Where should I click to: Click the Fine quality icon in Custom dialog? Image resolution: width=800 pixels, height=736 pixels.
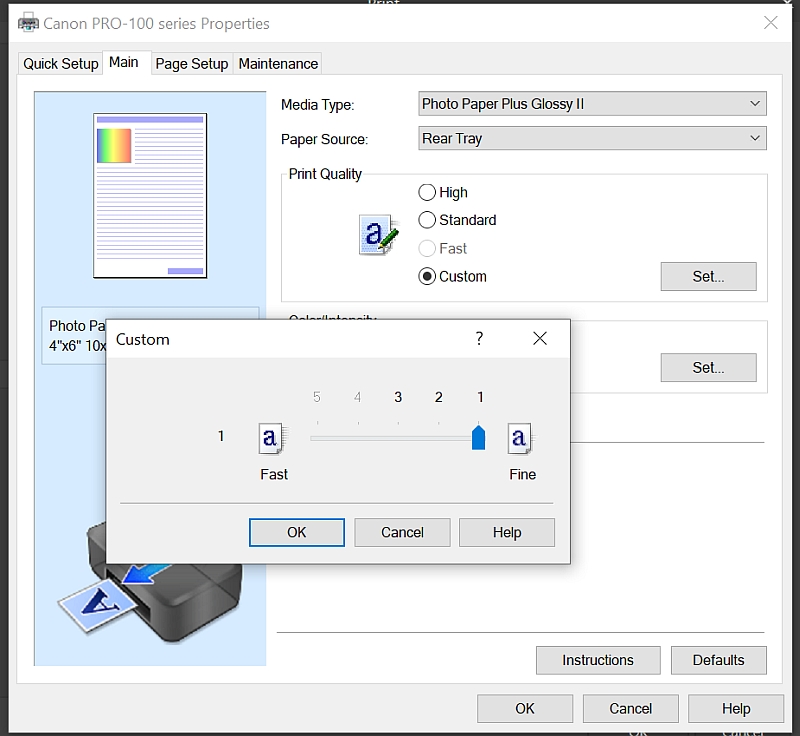(x=520, y=438)
